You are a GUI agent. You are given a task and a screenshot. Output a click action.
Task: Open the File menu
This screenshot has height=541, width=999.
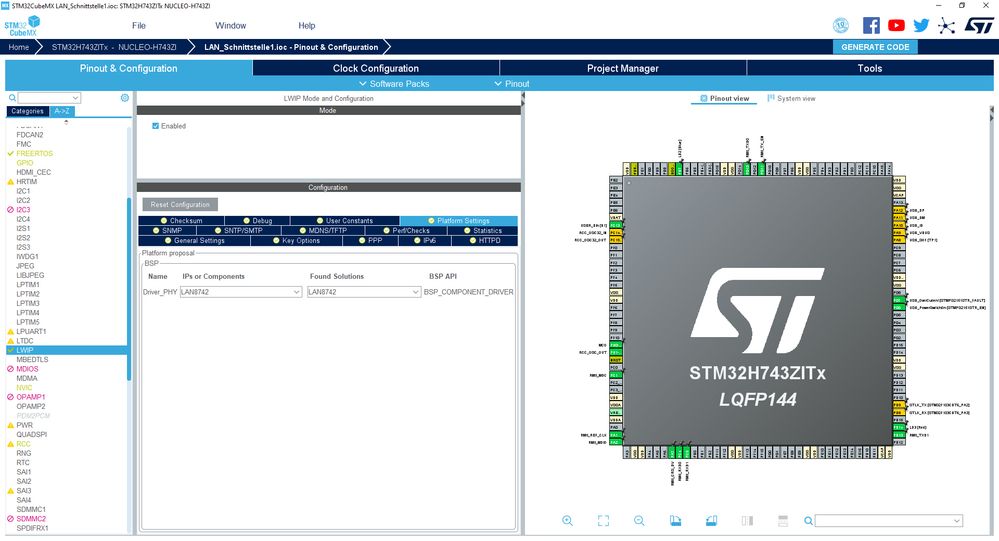(139, 25)
